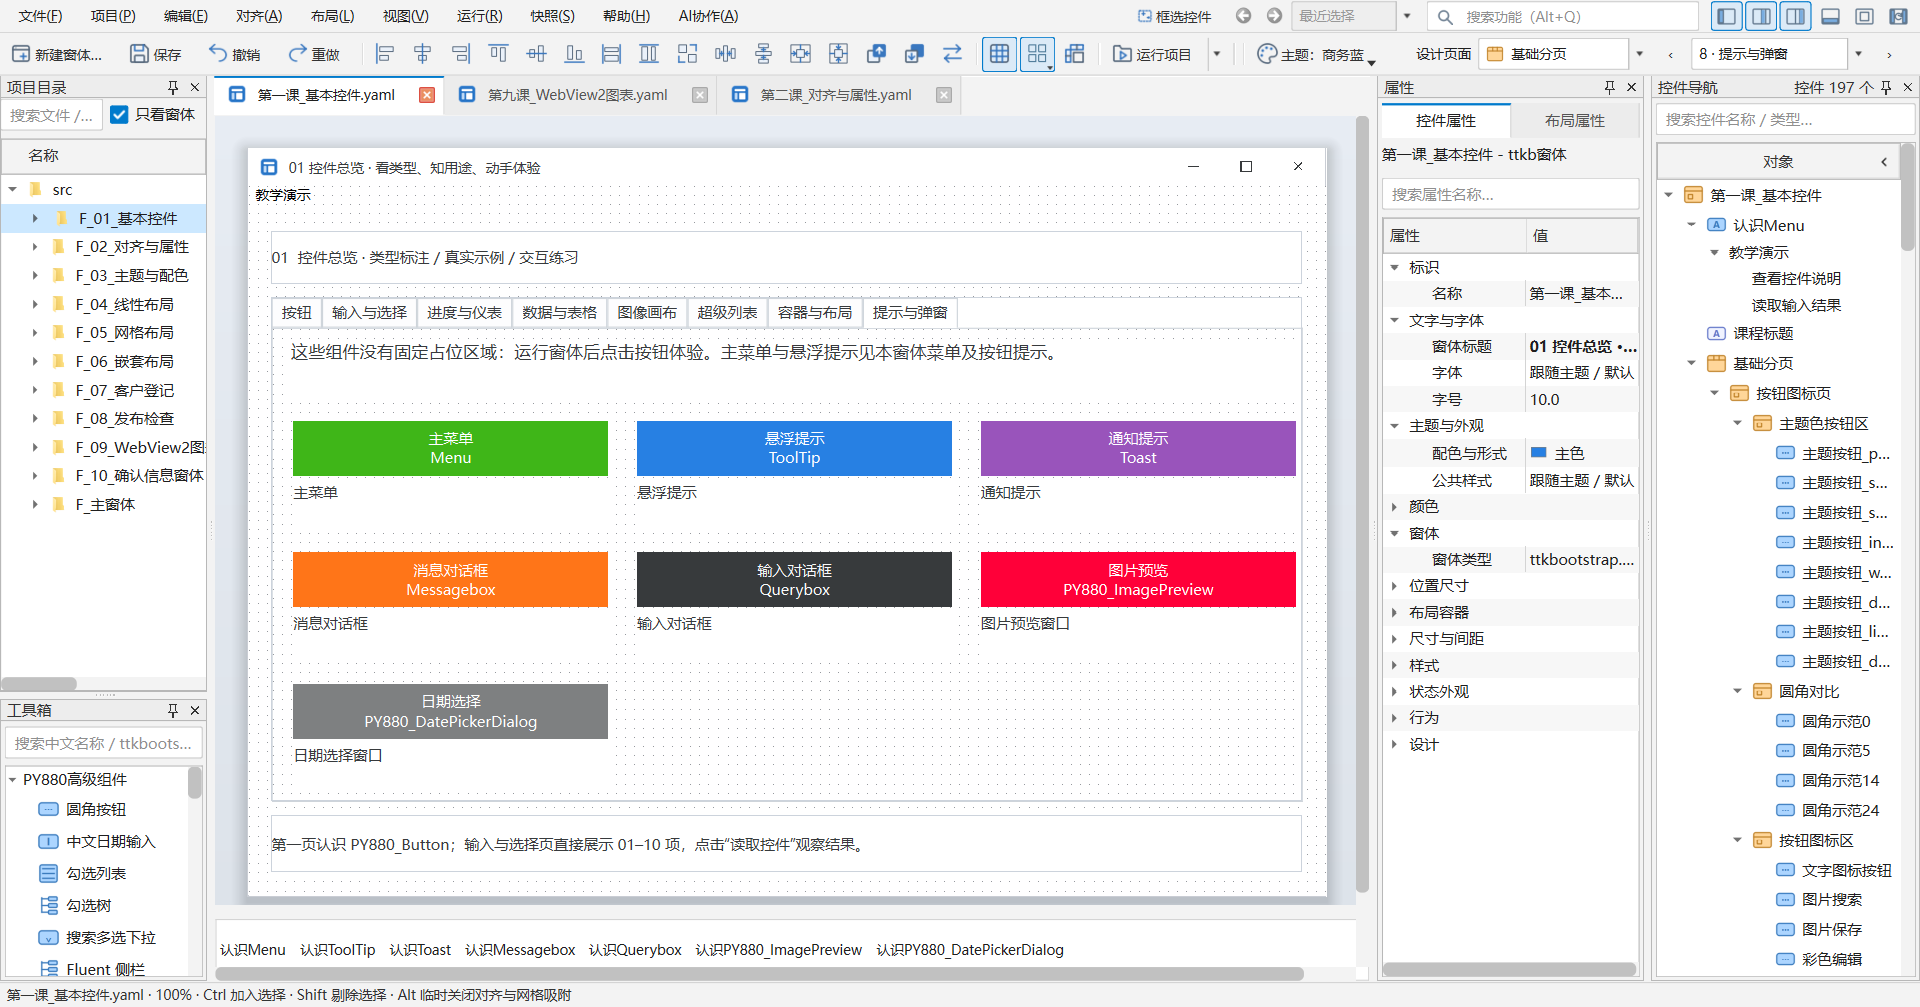Click the align right edges icon
Viewport: 1920px width, 1007px height.
[x=461, y=54]
